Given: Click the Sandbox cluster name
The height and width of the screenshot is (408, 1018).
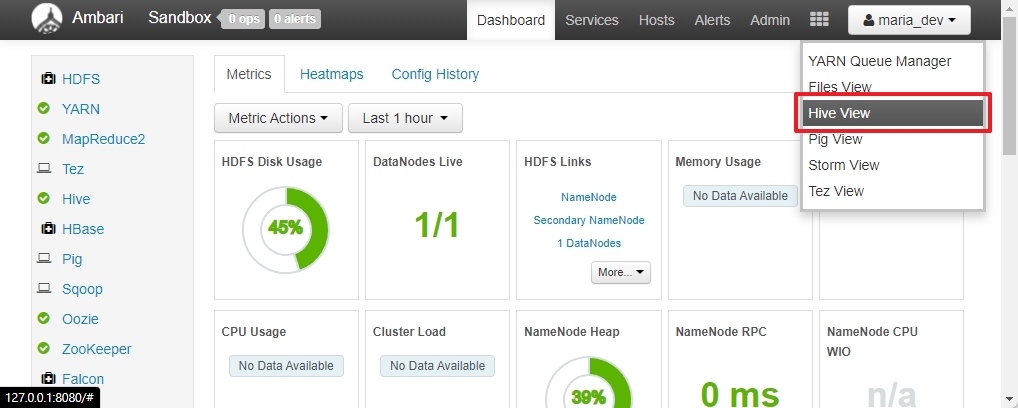Looking at the screenshot, I should (180, 18).
